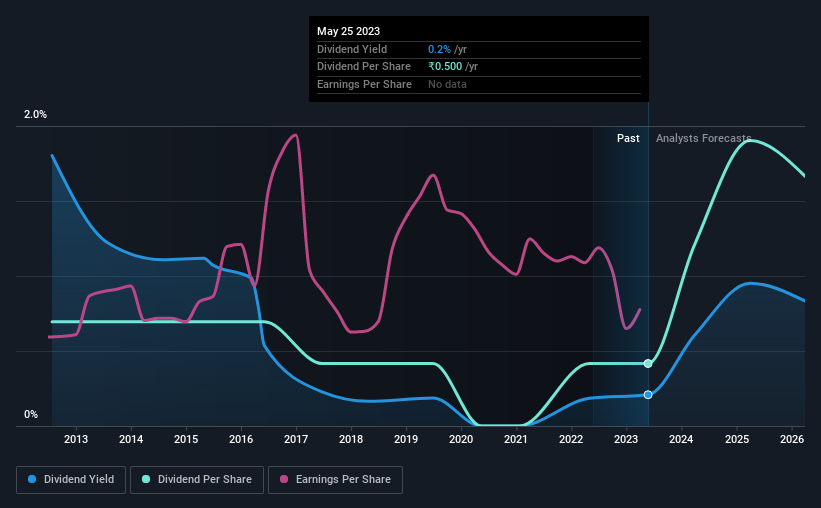Click the 2014 x-axis label
The width and height of the screenshot is (821, 508).
tap(131, 439)
